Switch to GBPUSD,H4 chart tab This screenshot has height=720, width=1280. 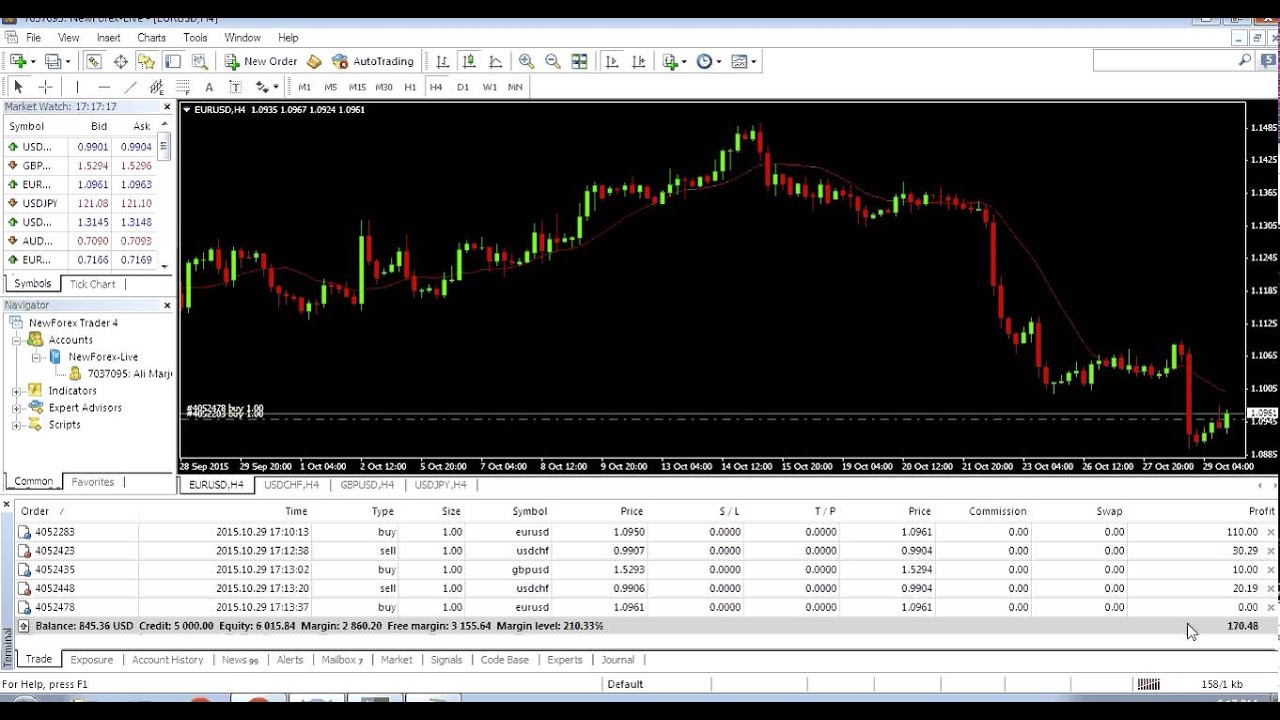tap(367, 485)
